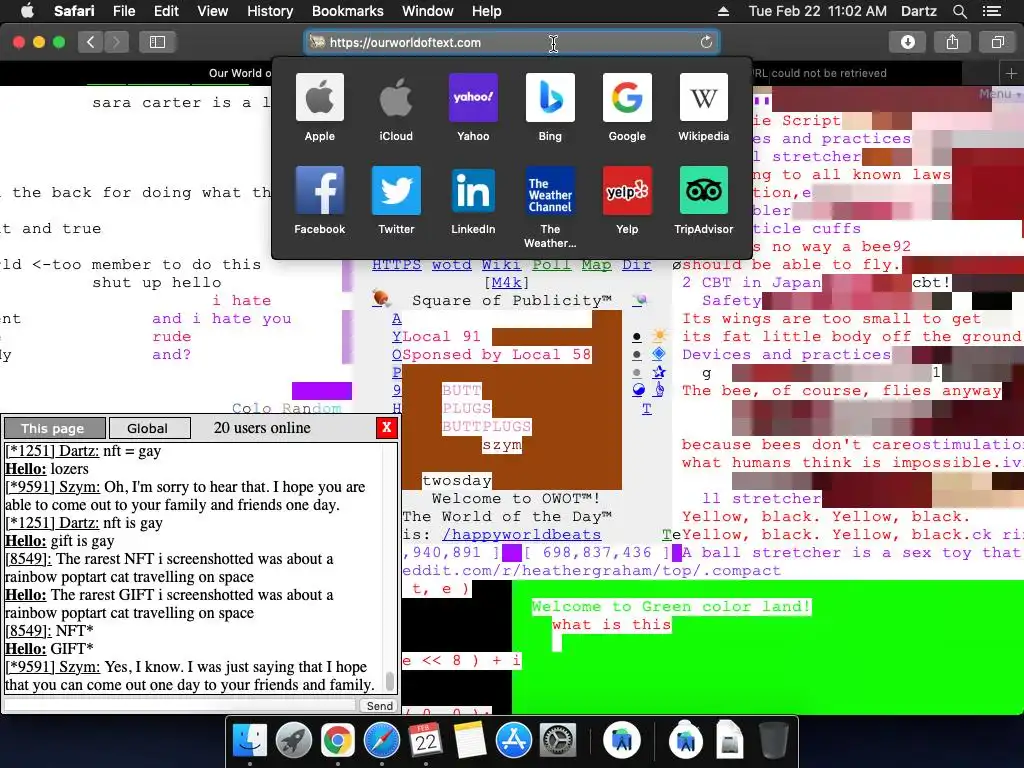Open the page Menu dropdown at top right
The image size is (1024, 768).
pyautogui.click(x=999, y=94)
